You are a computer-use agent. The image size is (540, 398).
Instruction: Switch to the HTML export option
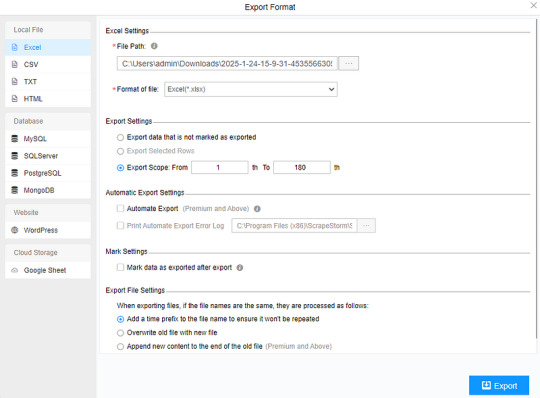tap(48, 99)
